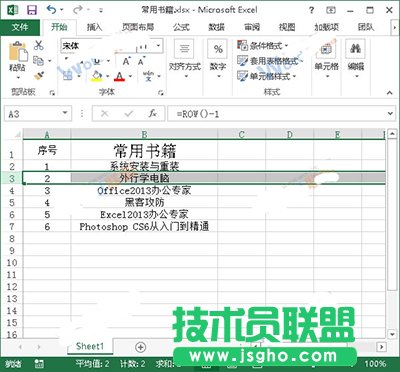
Task: Expand the Name Box dropdown arrow
Action: tap(65, 114)
